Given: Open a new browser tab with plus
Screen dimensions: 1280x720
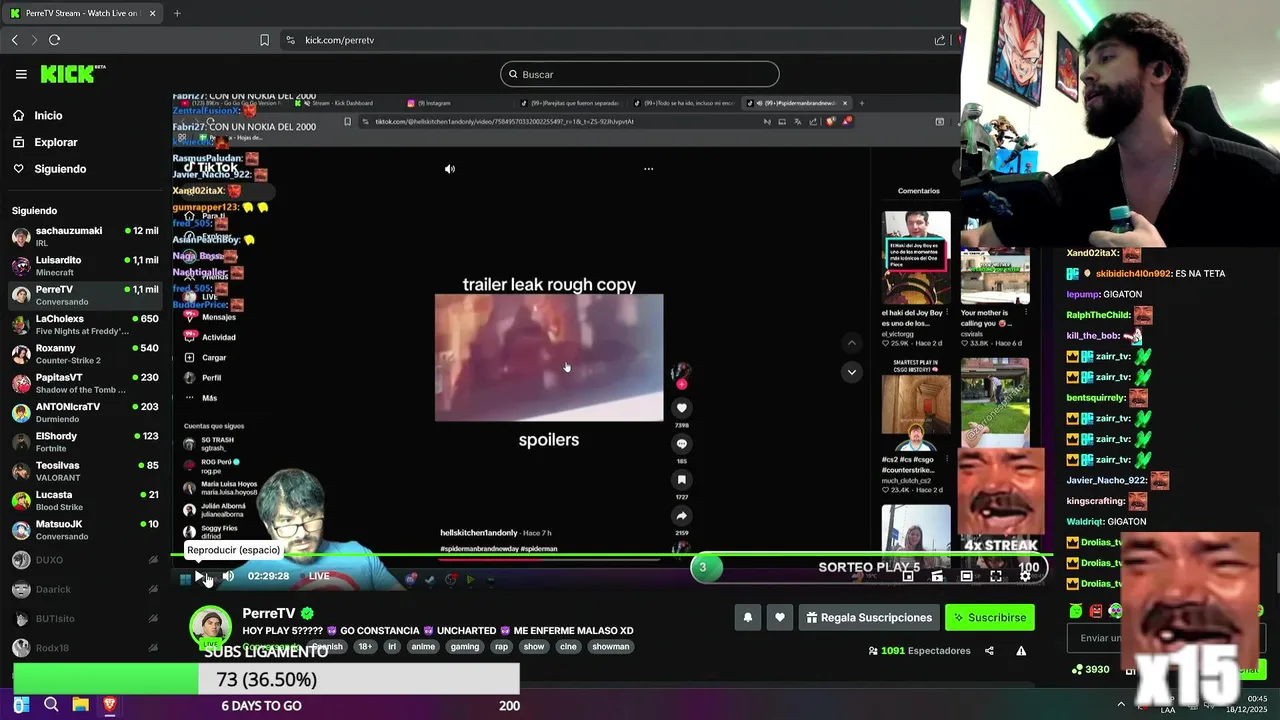Looking at the screenshot, I should pos(177,13).
